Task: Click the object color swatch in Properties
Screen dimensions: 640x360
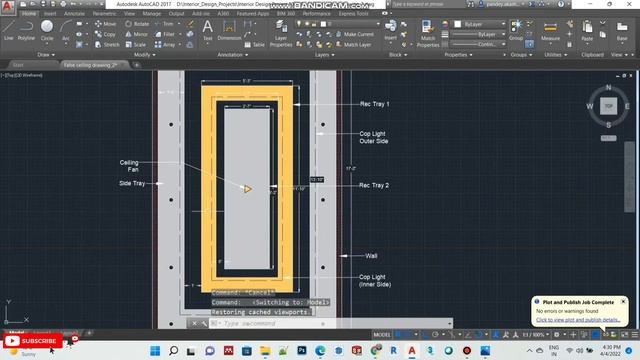Action: 458,24
